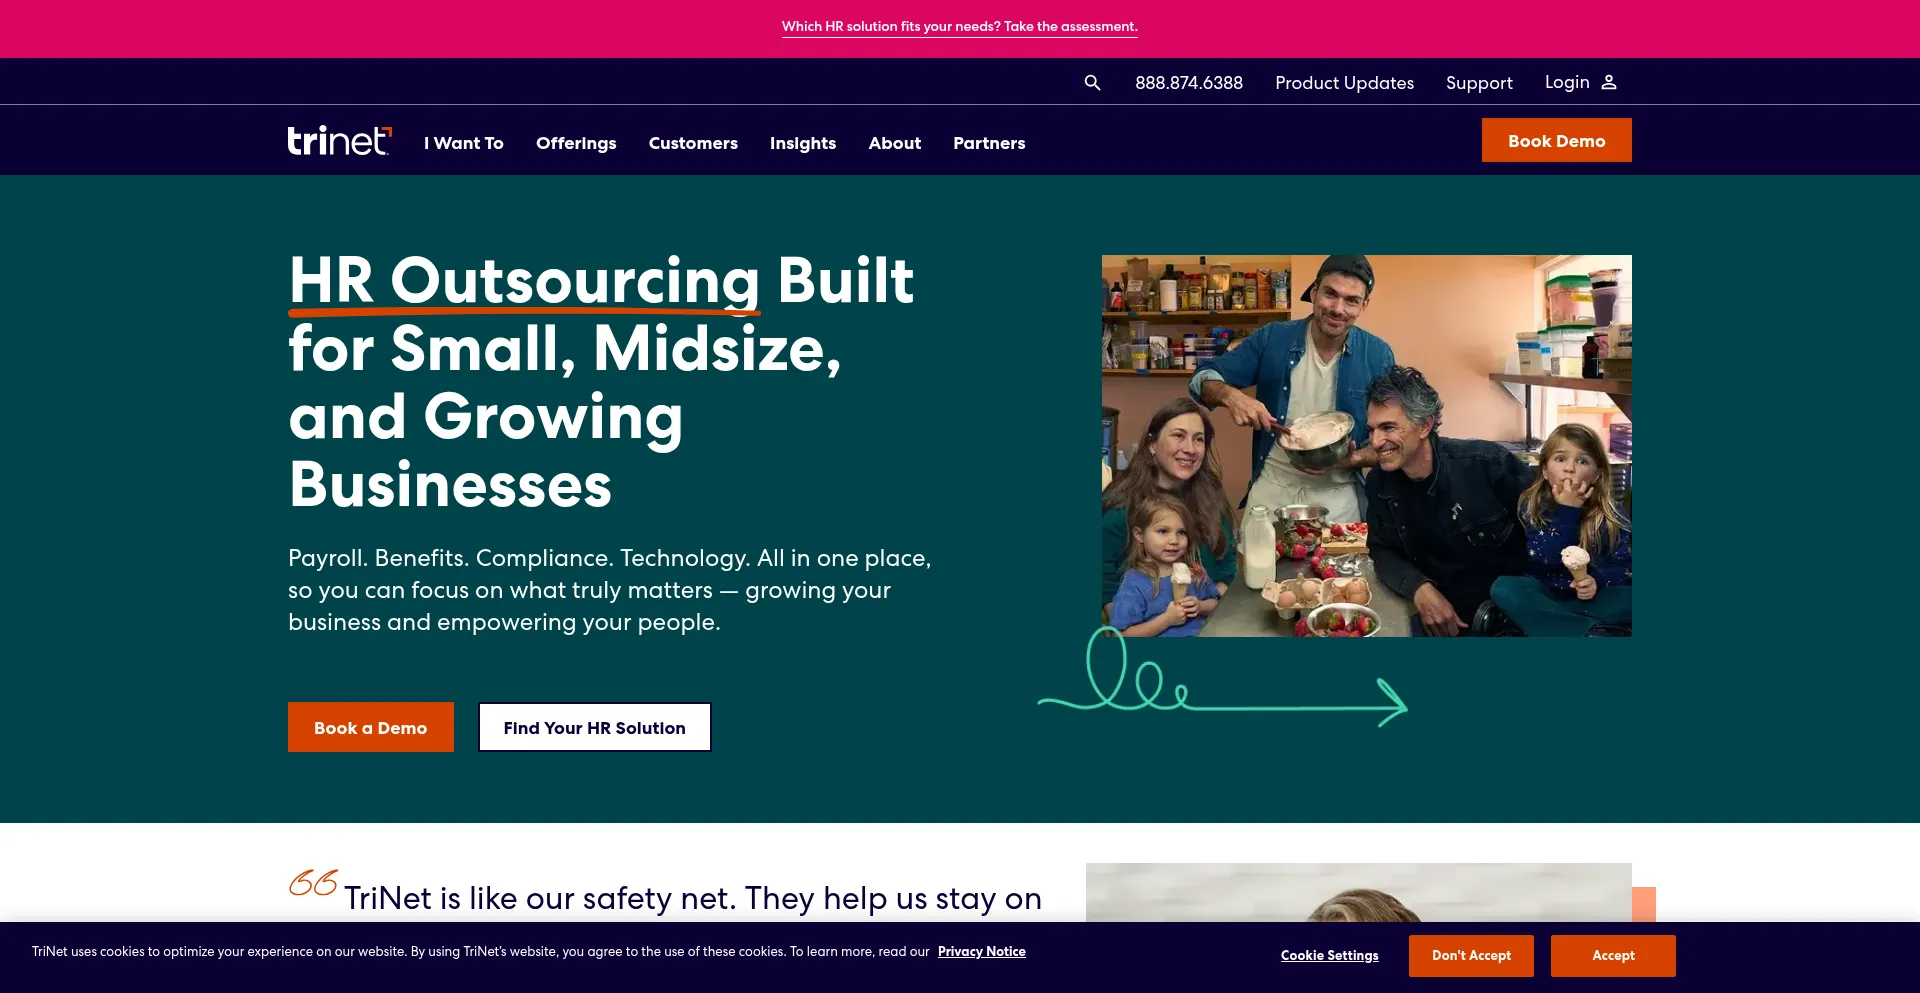Screen dimensions: 1920x993
Task: Click the orange quotation mark icon
Action: (x=313, y=883)
